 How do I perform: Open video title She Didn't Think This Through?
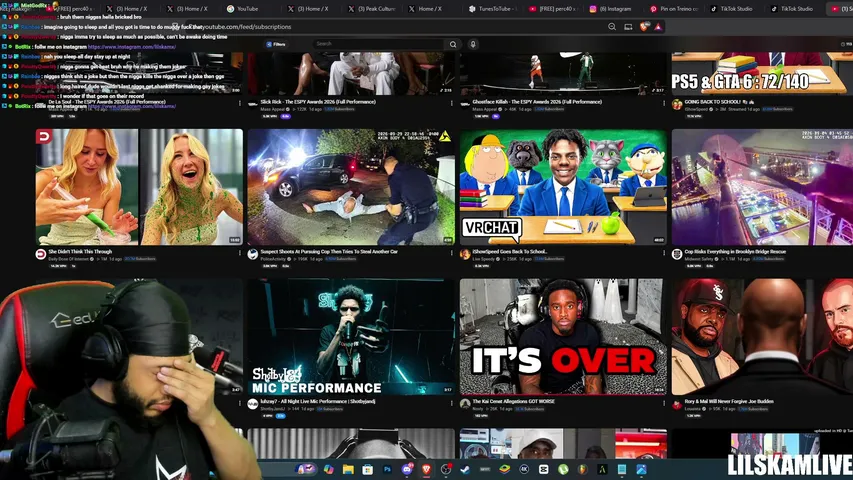tap(80, 251)
